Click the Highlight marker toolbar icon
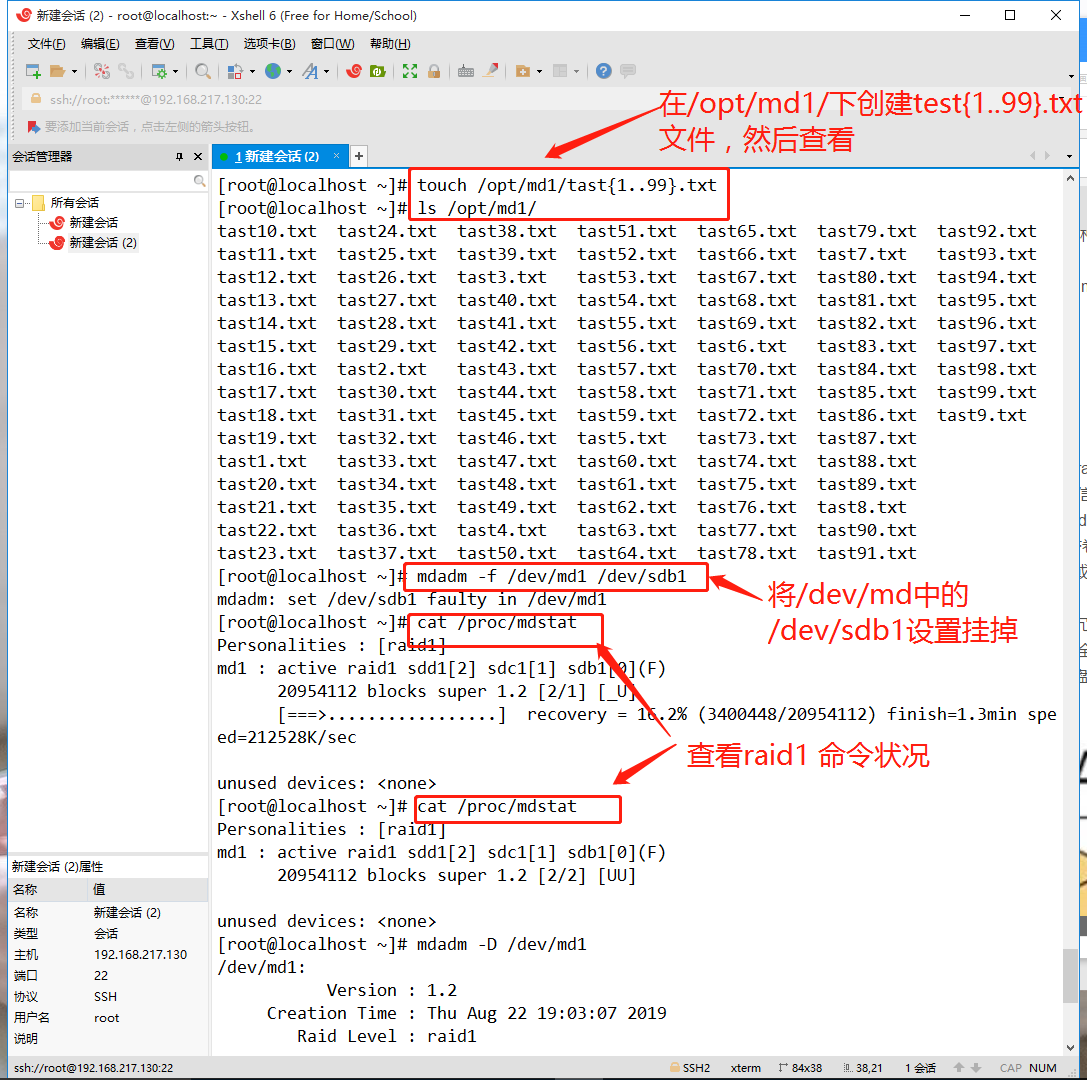 click(490, 71)
